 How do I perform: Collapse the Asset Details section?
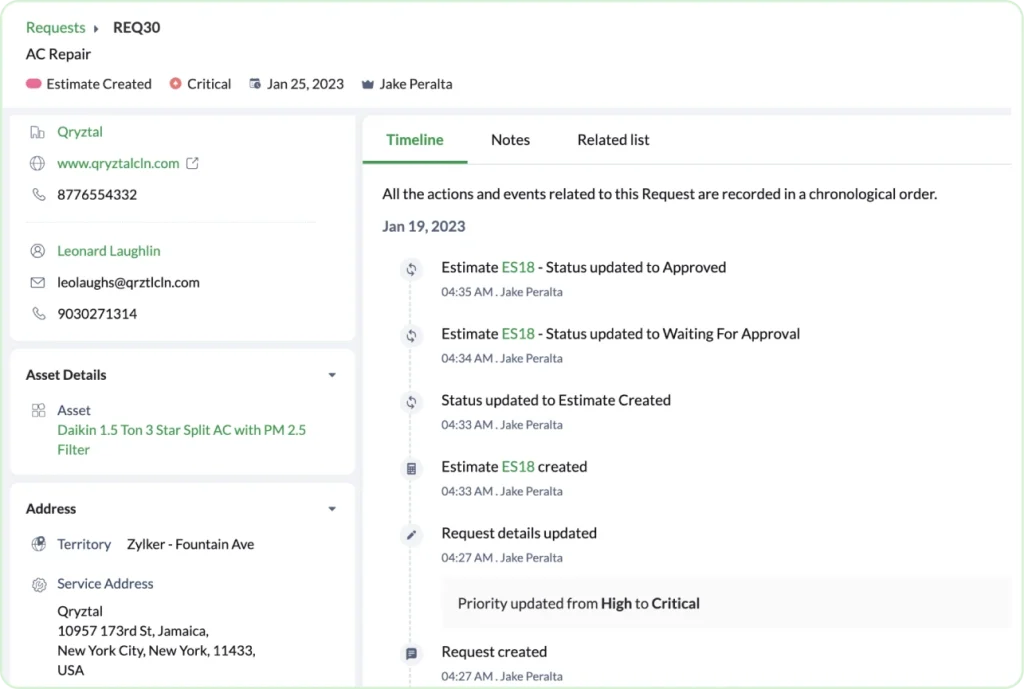tap(332, 375)
